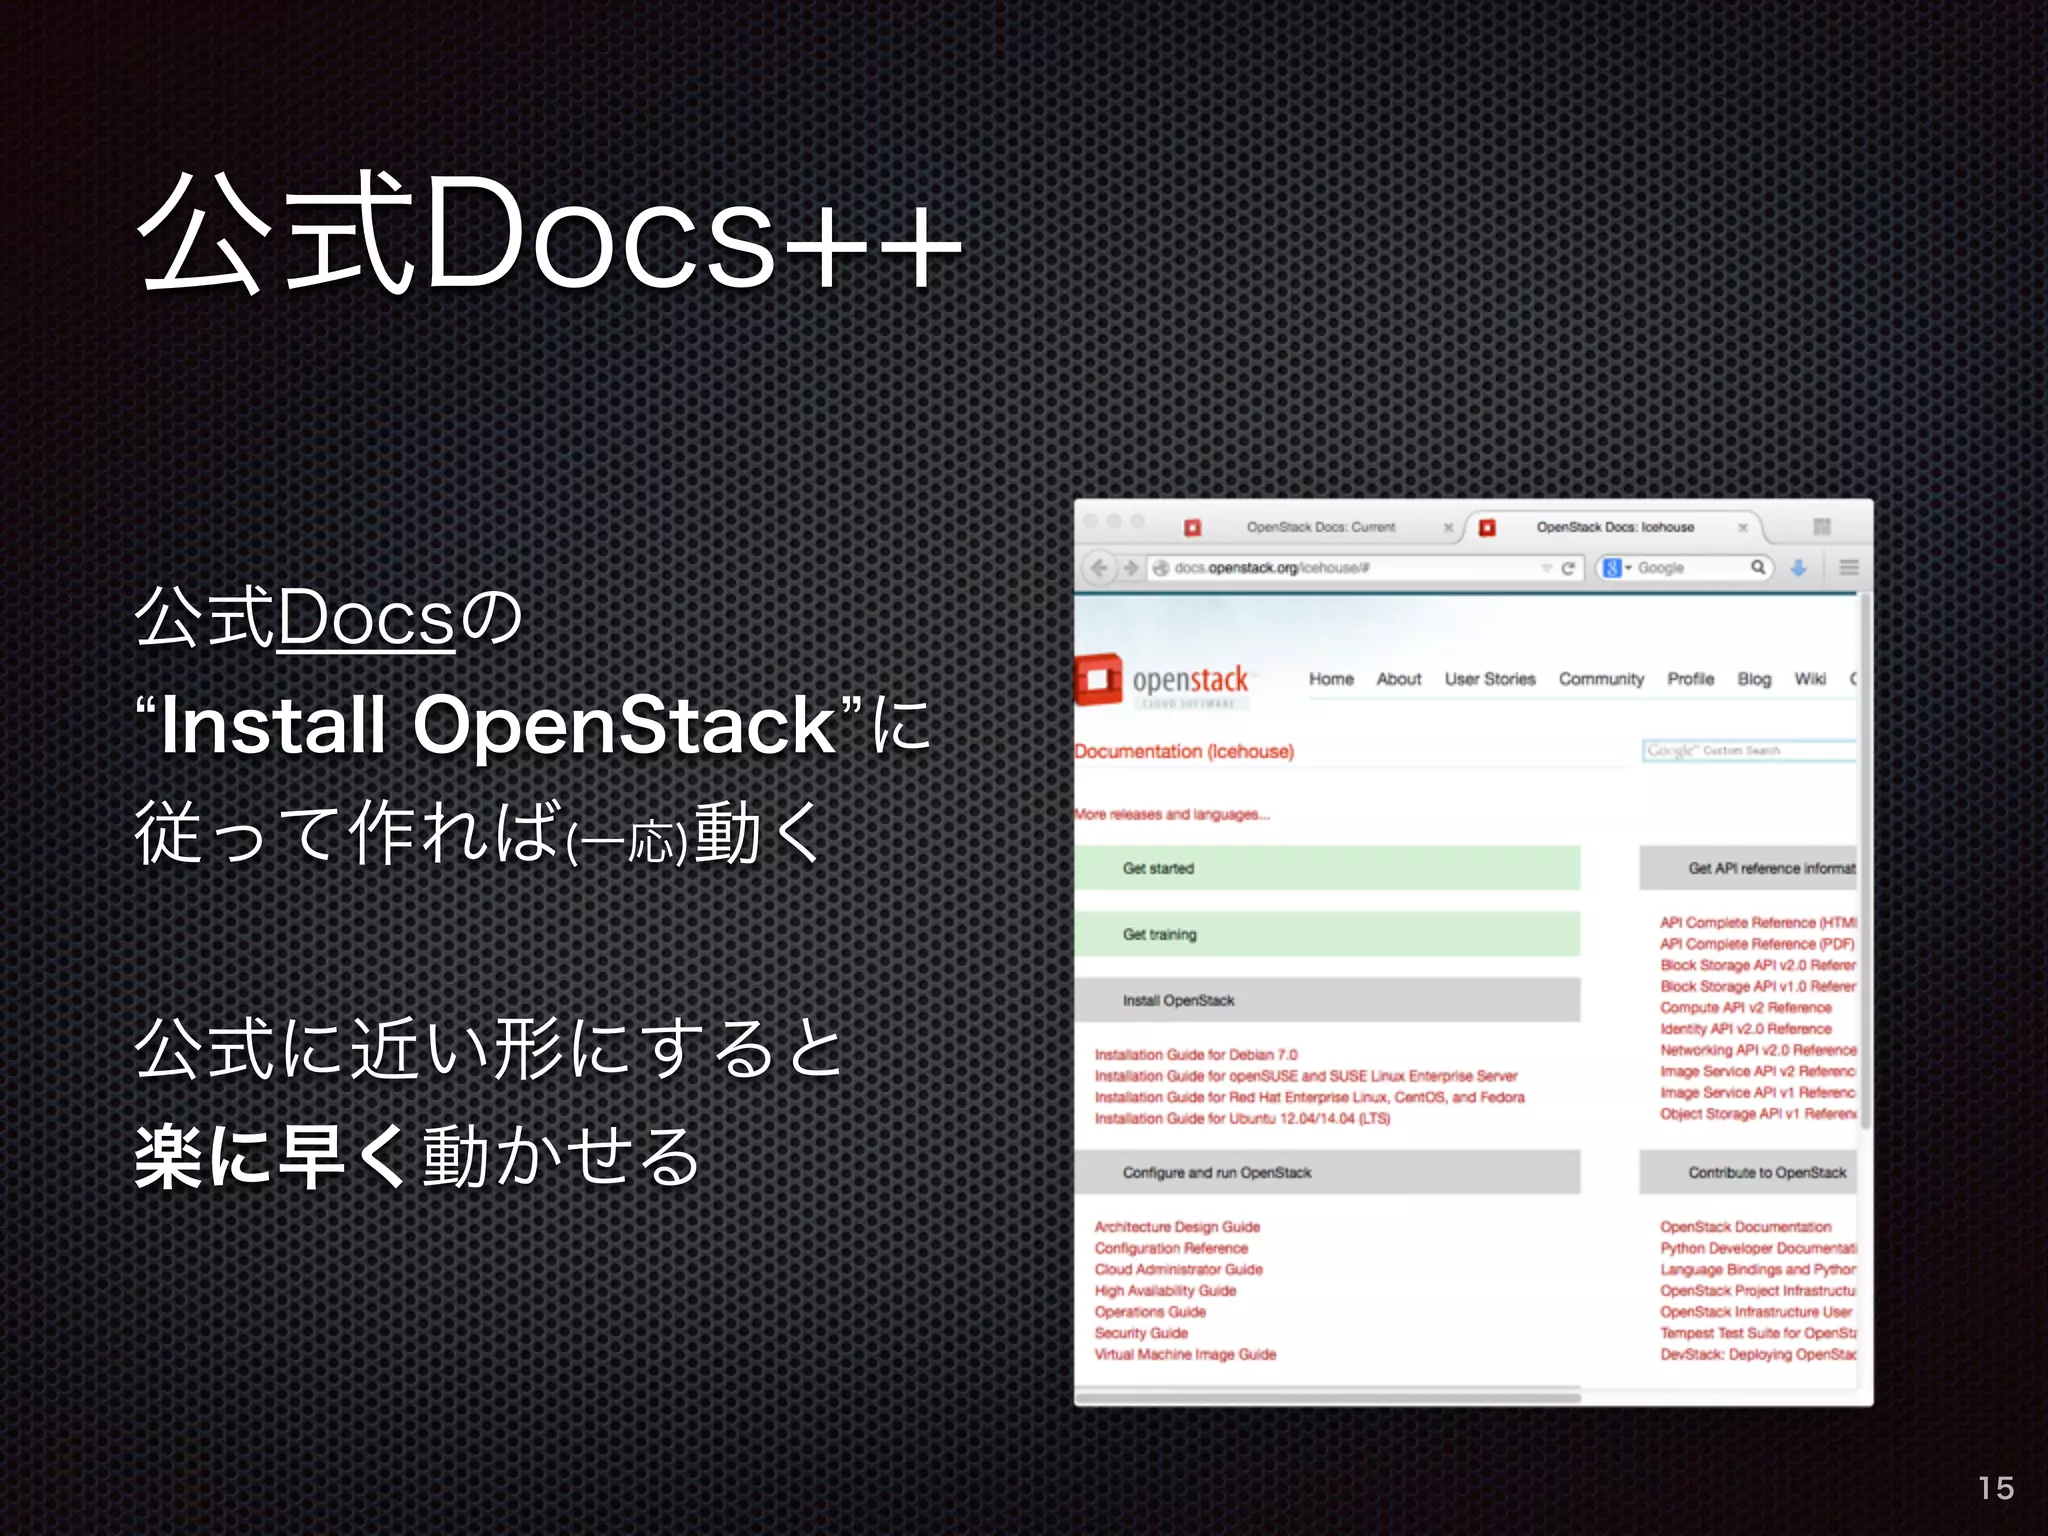2048x1536 pixels.
Task: Click the browser forward arrow button
Action: (1131, 568)
